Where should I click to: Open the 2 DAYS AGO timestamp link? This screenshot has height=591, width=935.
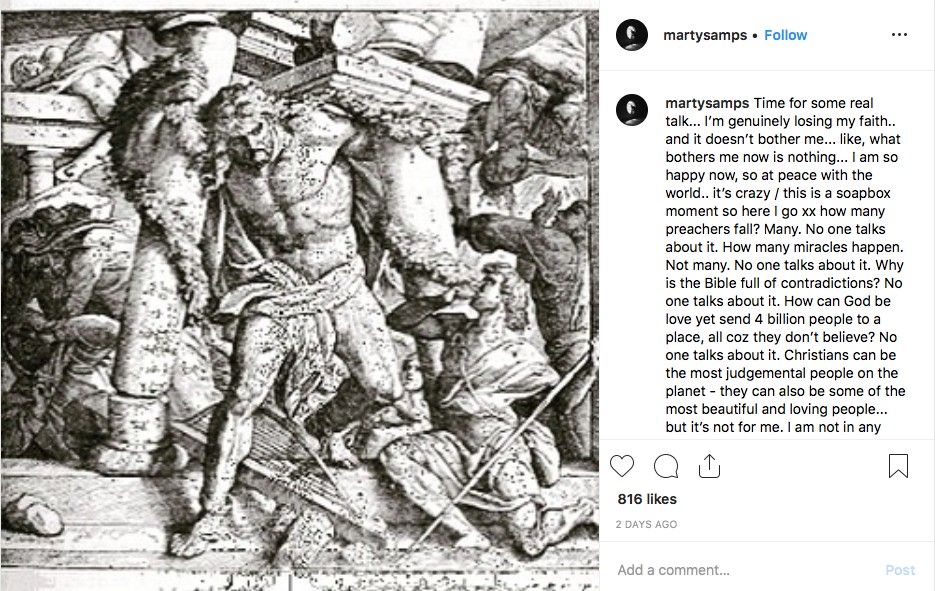click(x=646, y=524)
